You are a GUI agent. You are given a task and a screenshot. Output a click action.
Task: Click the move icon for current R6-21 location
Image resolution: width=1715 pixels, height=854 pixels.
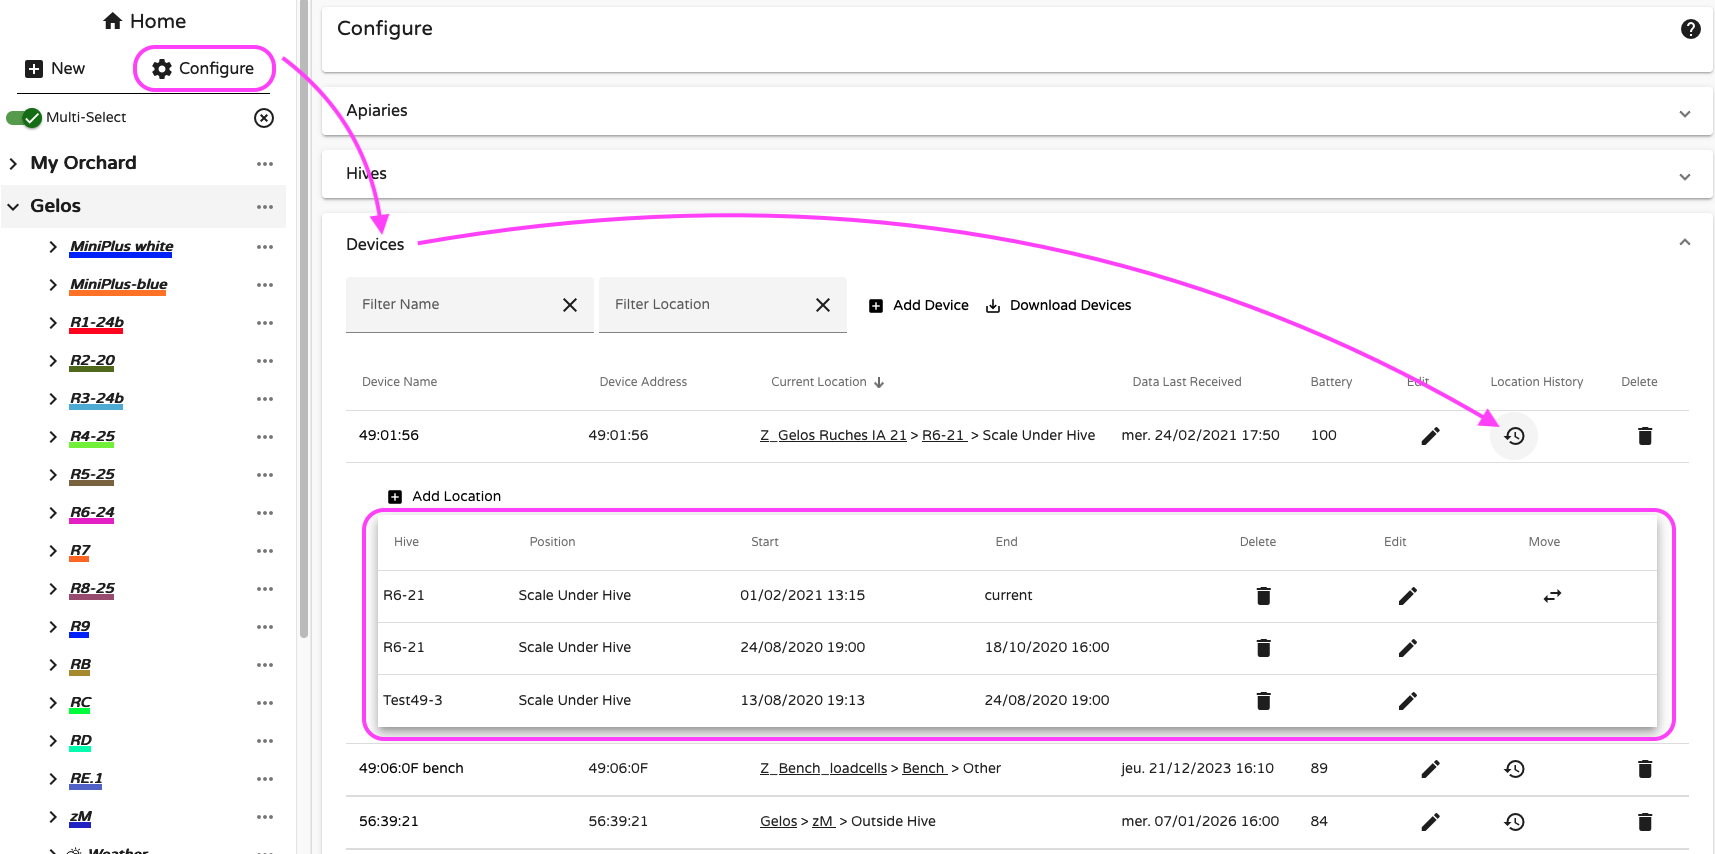click(x=1551, y=596)
